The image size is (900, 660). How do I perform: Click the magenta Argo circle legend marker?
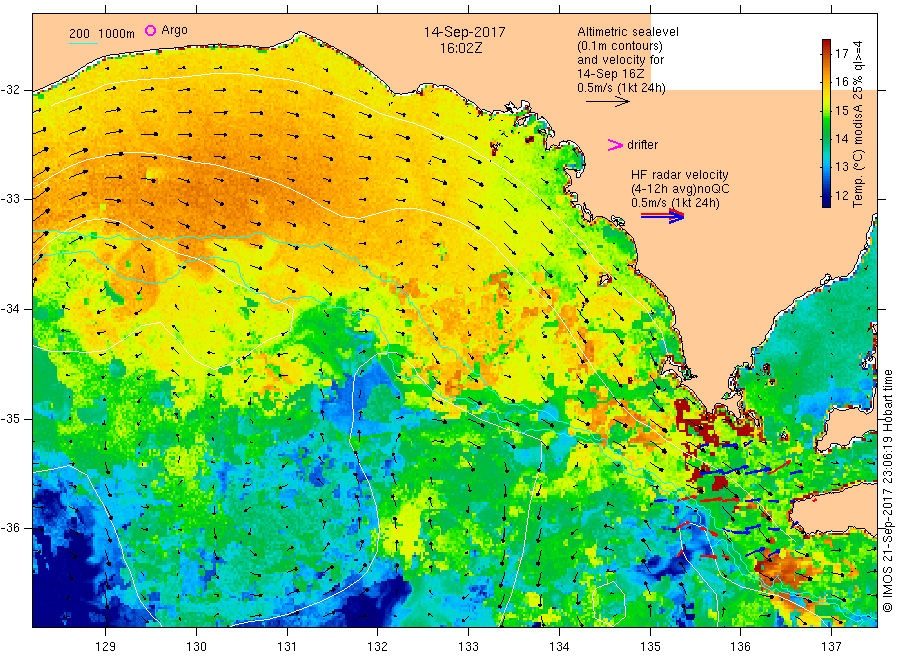click(x=150, y=30)
